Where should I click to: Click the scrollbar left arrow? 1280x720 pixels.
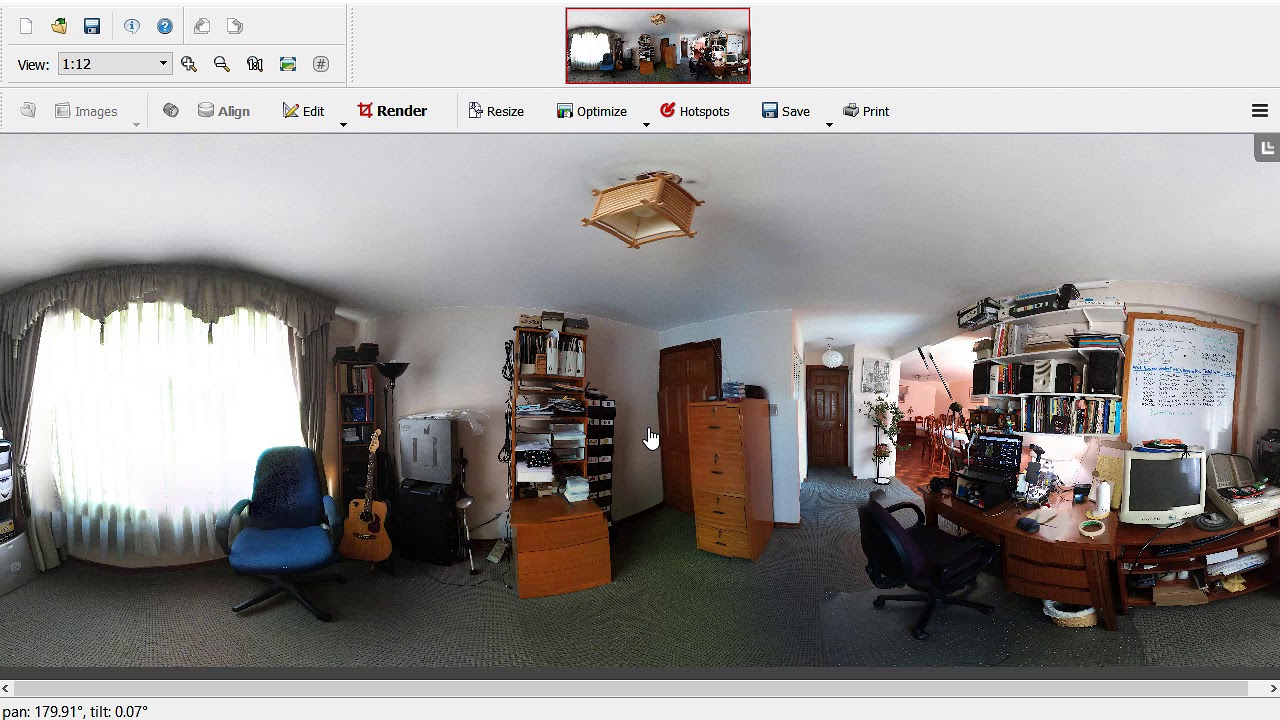tap(6, 688)
